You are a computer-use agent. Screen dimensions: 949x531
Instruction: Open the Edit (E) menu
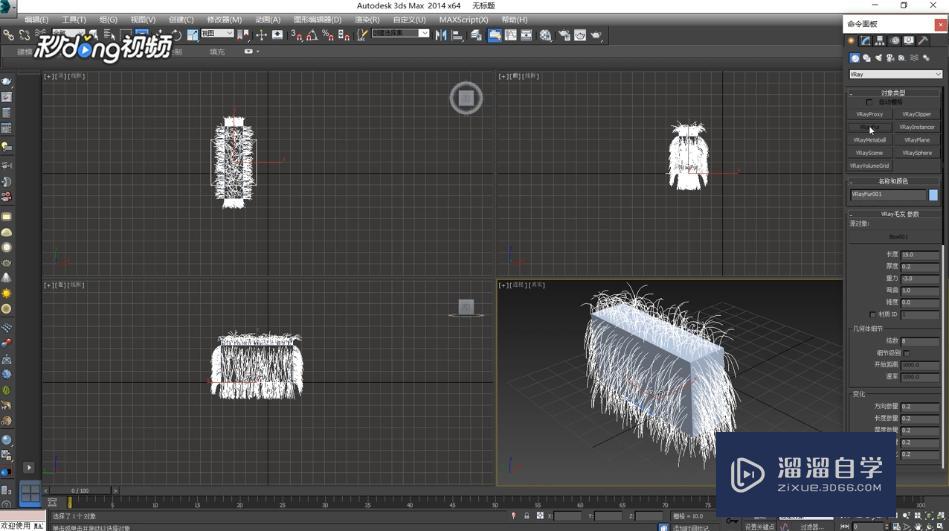[x=36, y=20]
